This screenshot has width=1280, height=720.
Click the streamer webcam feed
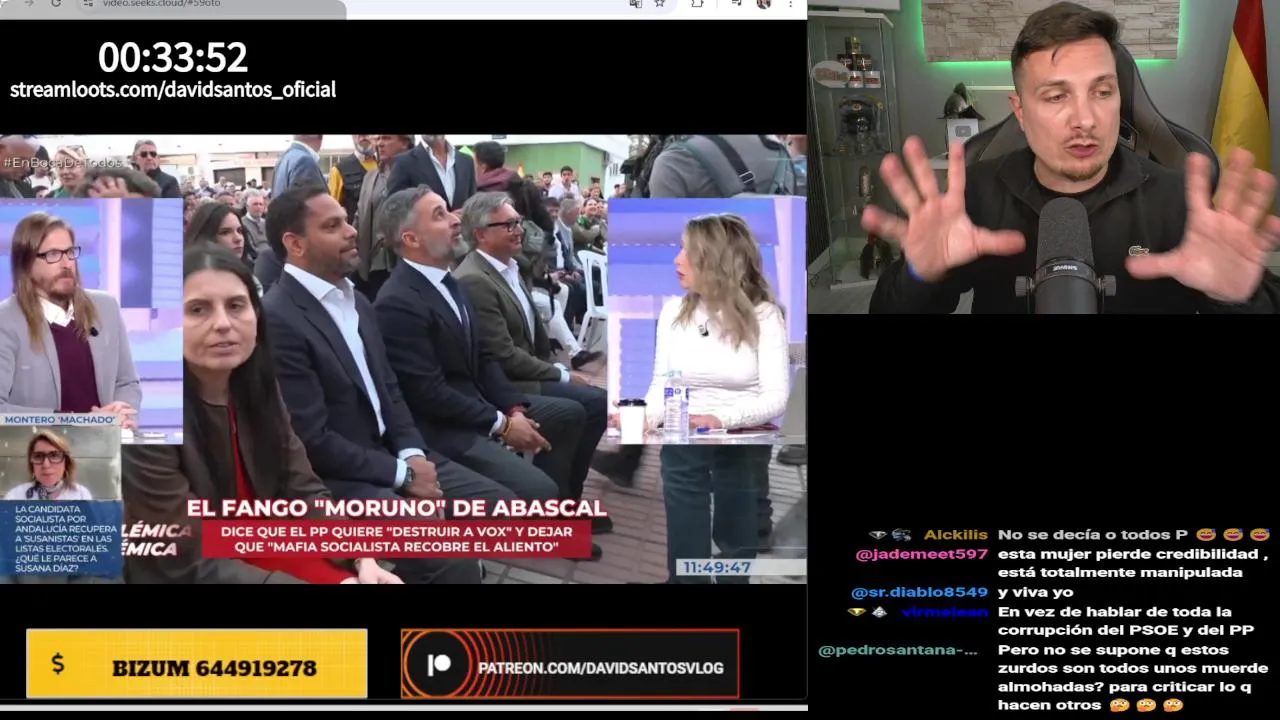(1044, 157)
